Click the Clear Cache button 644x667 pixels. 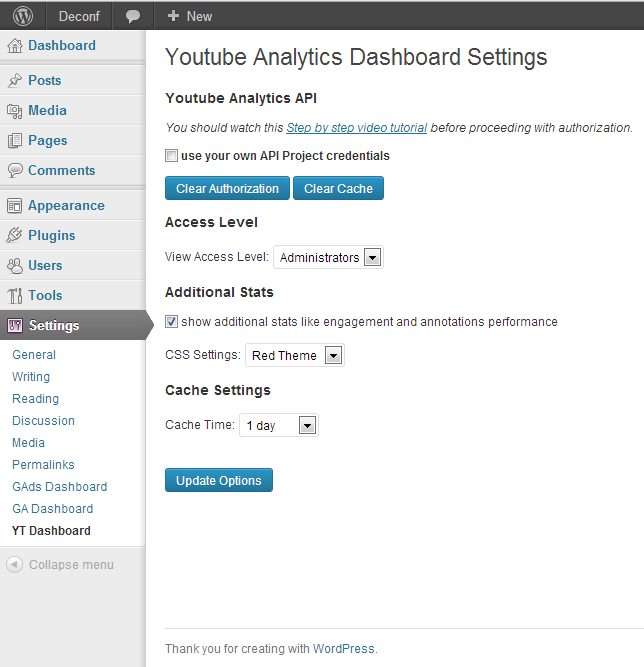click(338, 188)
